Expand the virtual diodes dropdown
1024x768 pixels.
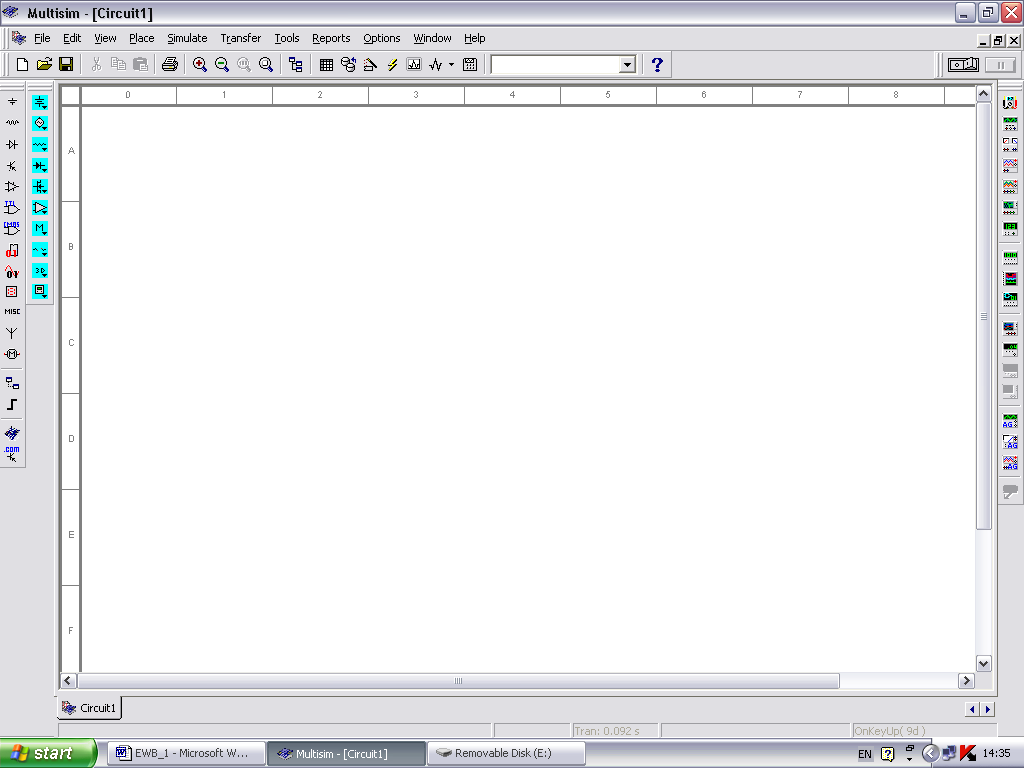tap(40, 166)
